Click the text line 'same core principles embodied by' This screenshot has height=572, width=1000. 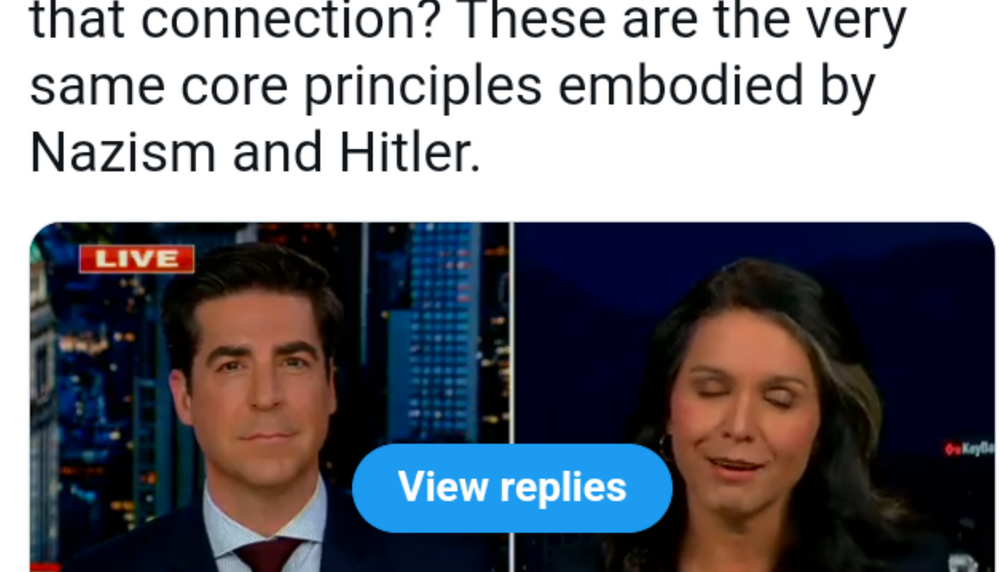coord(452,87)
